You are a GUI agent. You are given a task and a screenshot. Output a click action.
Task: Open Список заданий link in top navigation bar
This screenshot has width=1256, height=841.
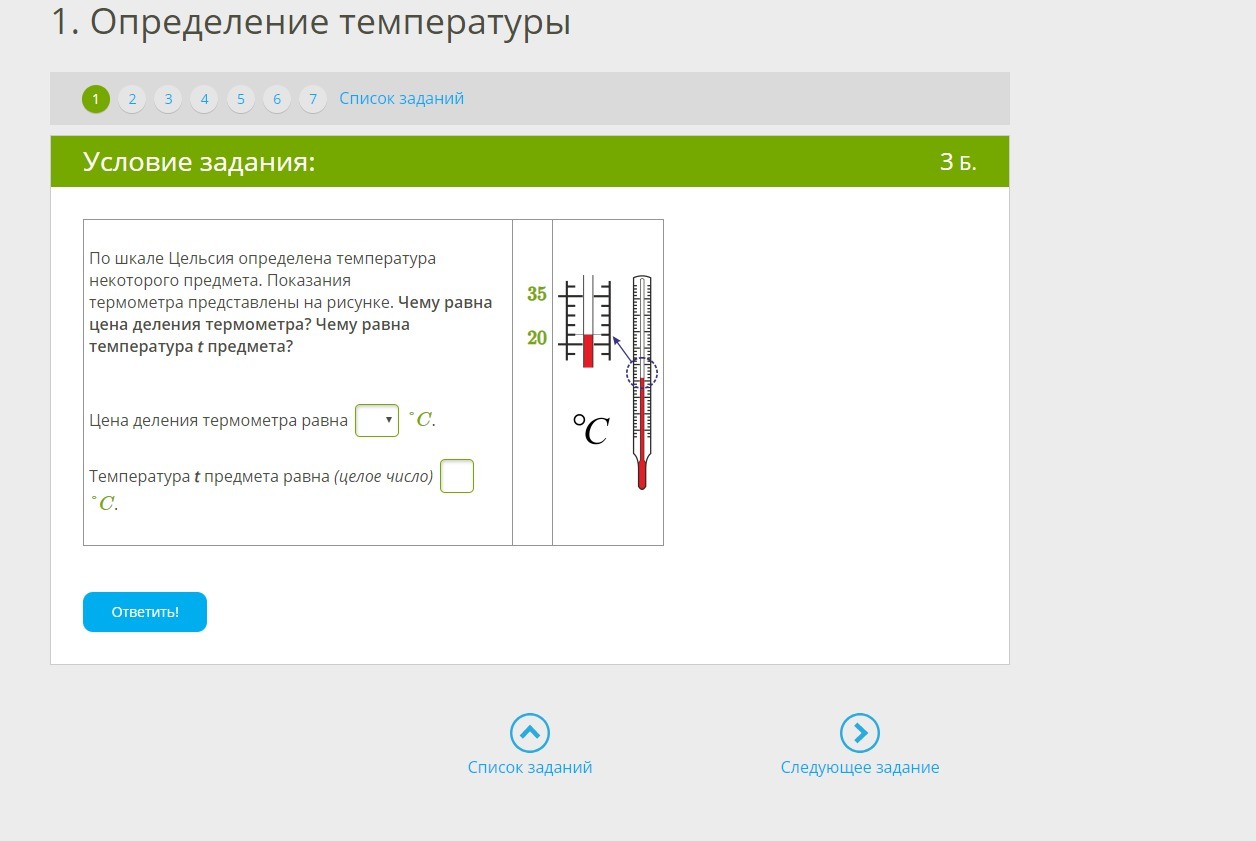point(401,99)
